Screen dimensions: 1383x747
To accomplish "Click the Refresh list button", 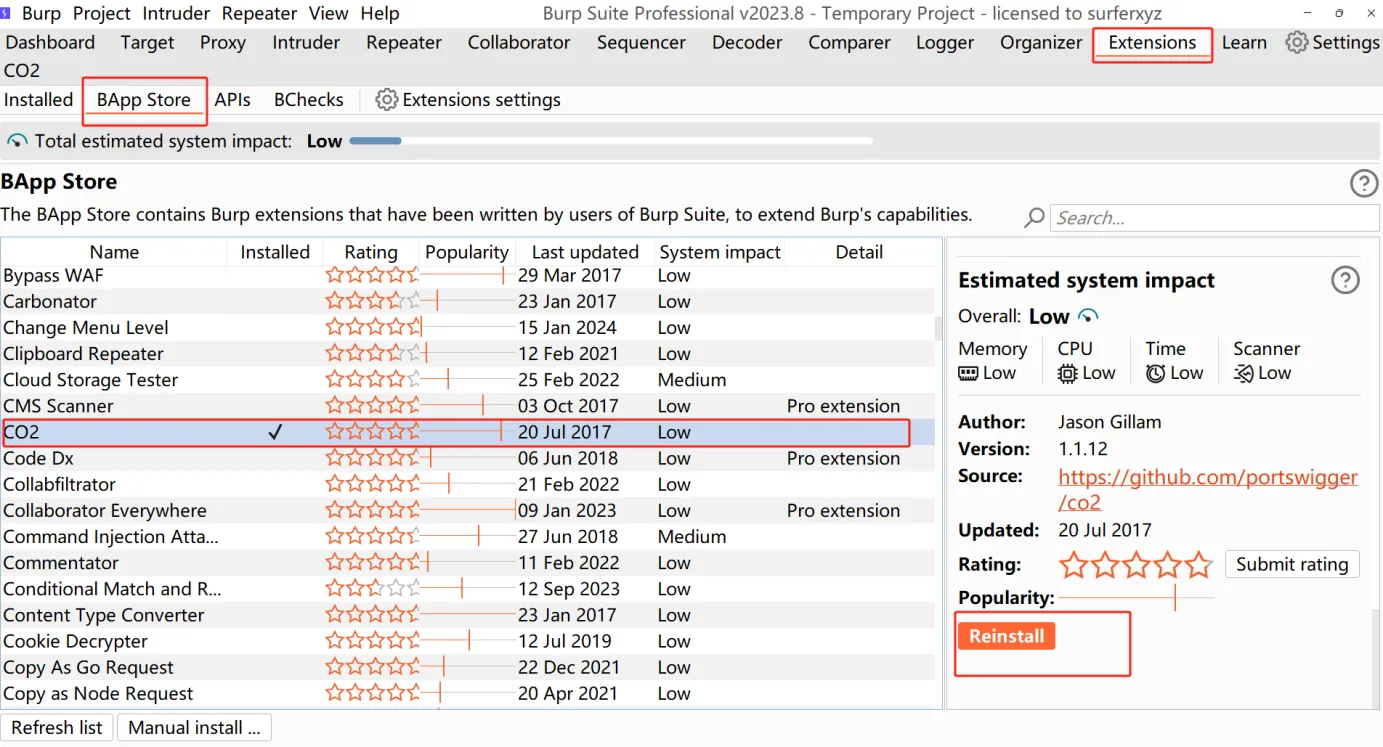I will (x=57, y=728).
